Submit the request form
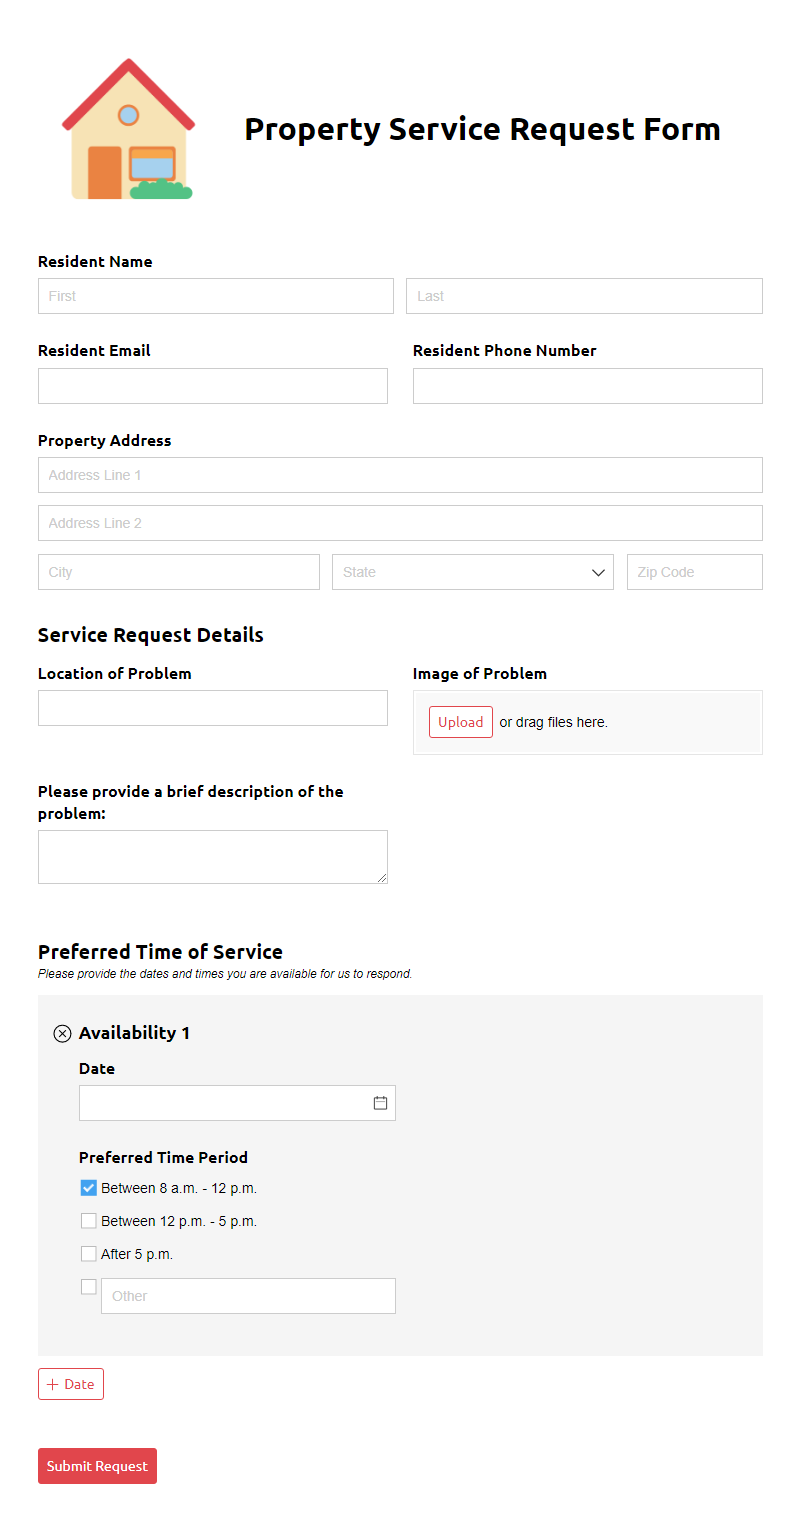This screenshot has width=800, height=1522. (x=97, y=1466)
